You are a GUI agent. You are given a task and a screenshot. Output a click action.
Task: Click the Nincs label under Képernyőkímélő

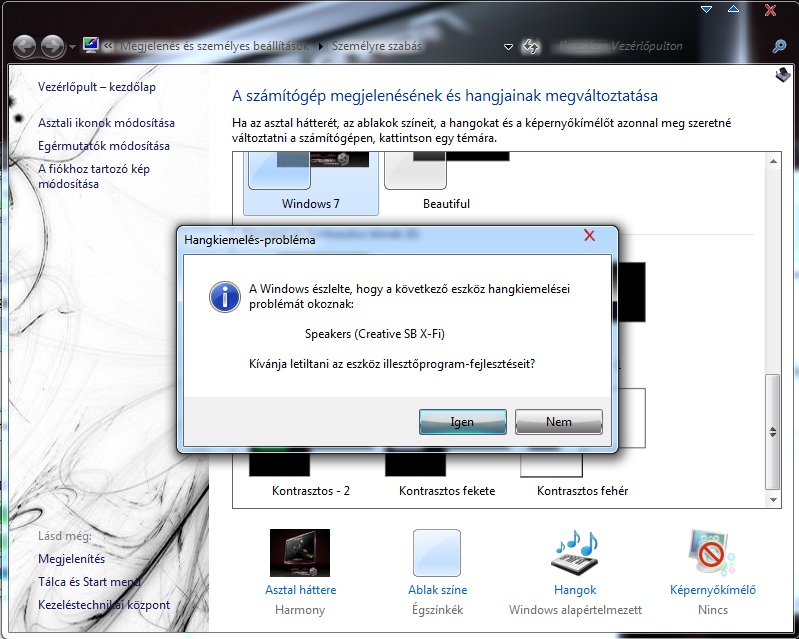712,609
